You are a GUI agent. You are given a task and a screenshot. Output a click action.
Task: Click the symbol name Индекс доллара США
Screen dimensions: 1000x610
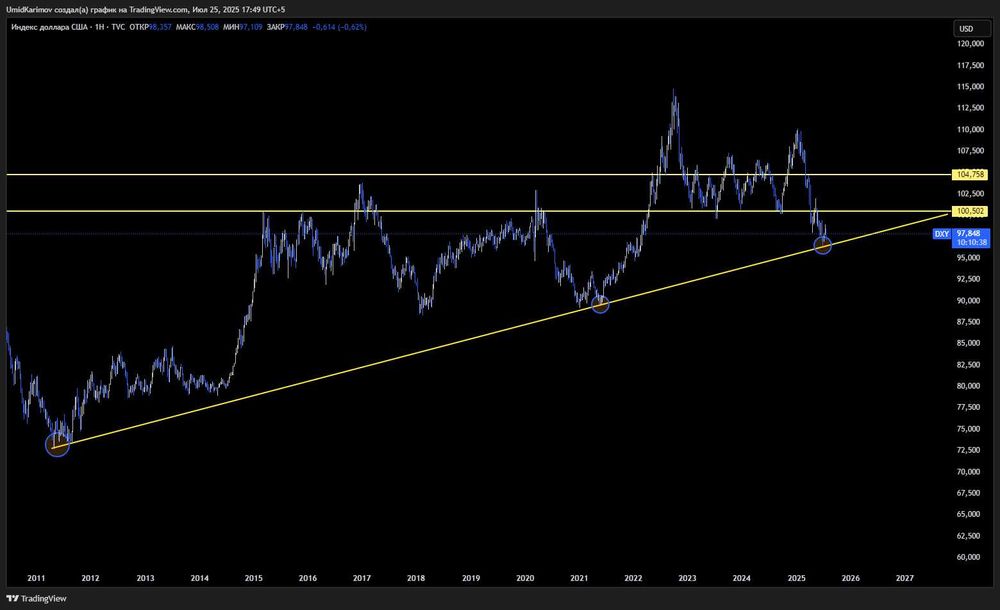[49, 27]
